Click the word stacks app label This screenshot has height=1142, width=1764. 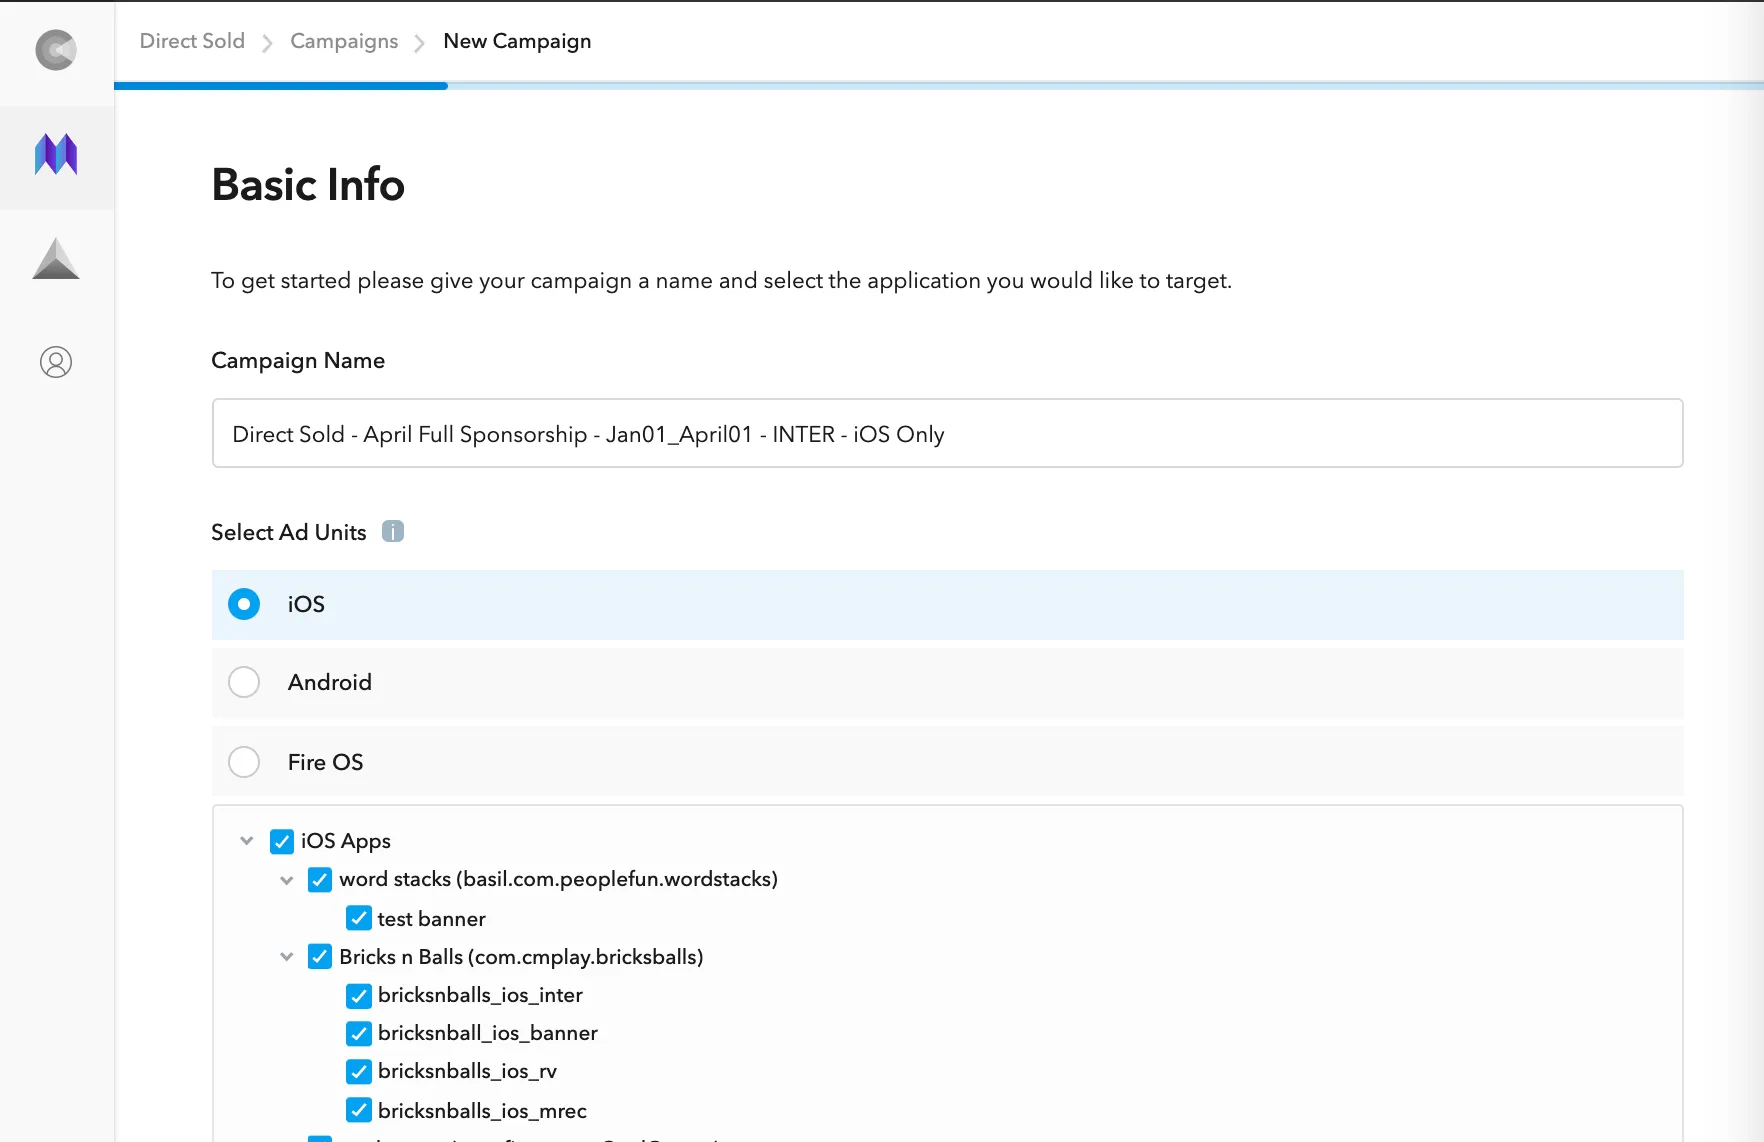558,879
